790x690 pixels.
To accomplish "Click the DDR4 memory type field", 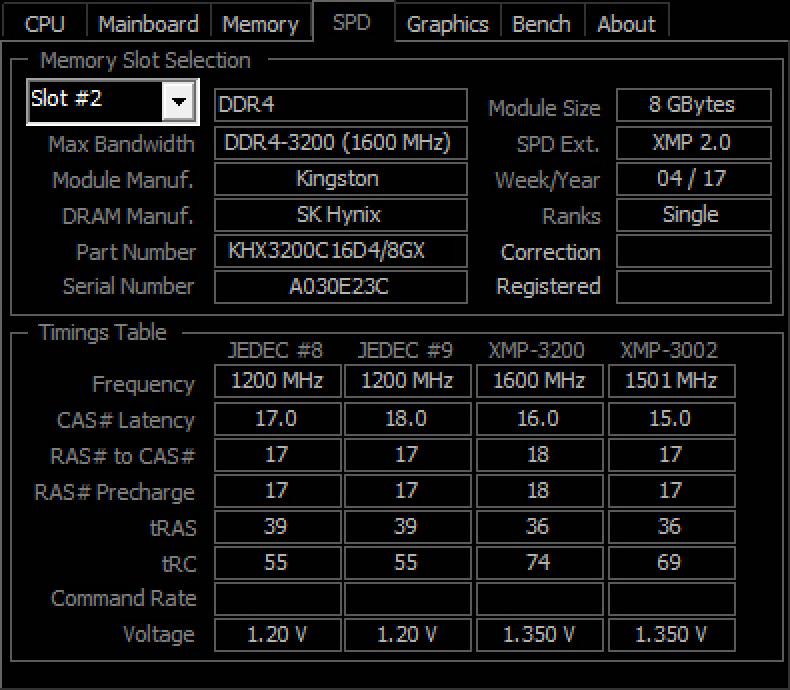I will pos(341,105).
